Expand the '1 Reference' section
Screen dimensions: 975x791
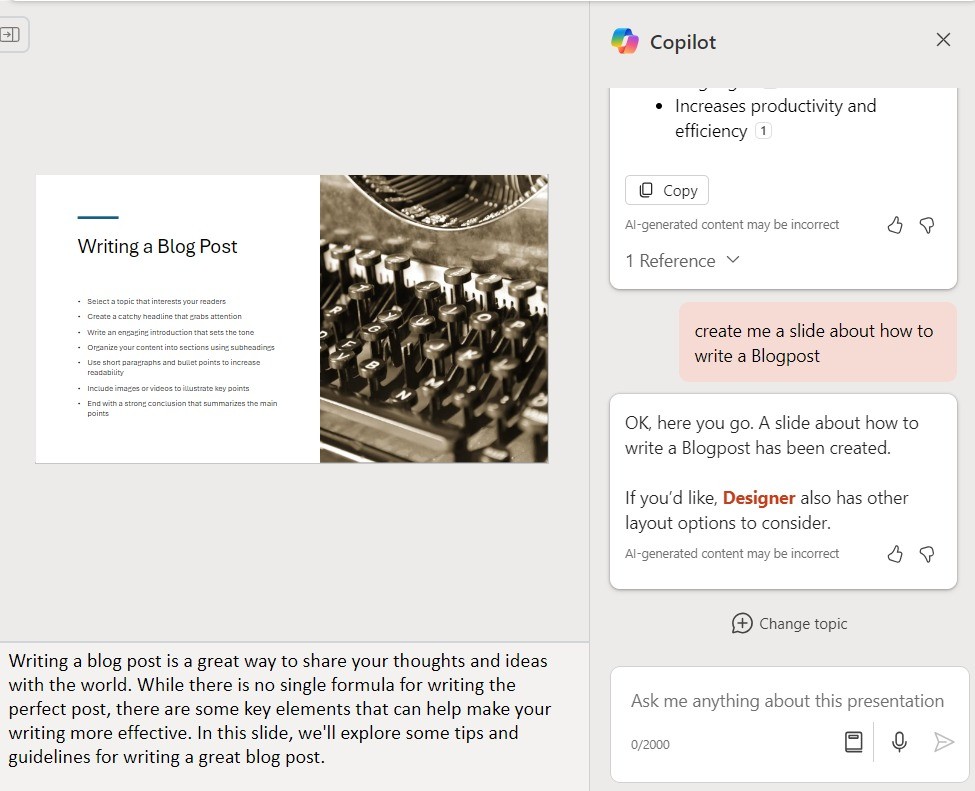(682, 261)
